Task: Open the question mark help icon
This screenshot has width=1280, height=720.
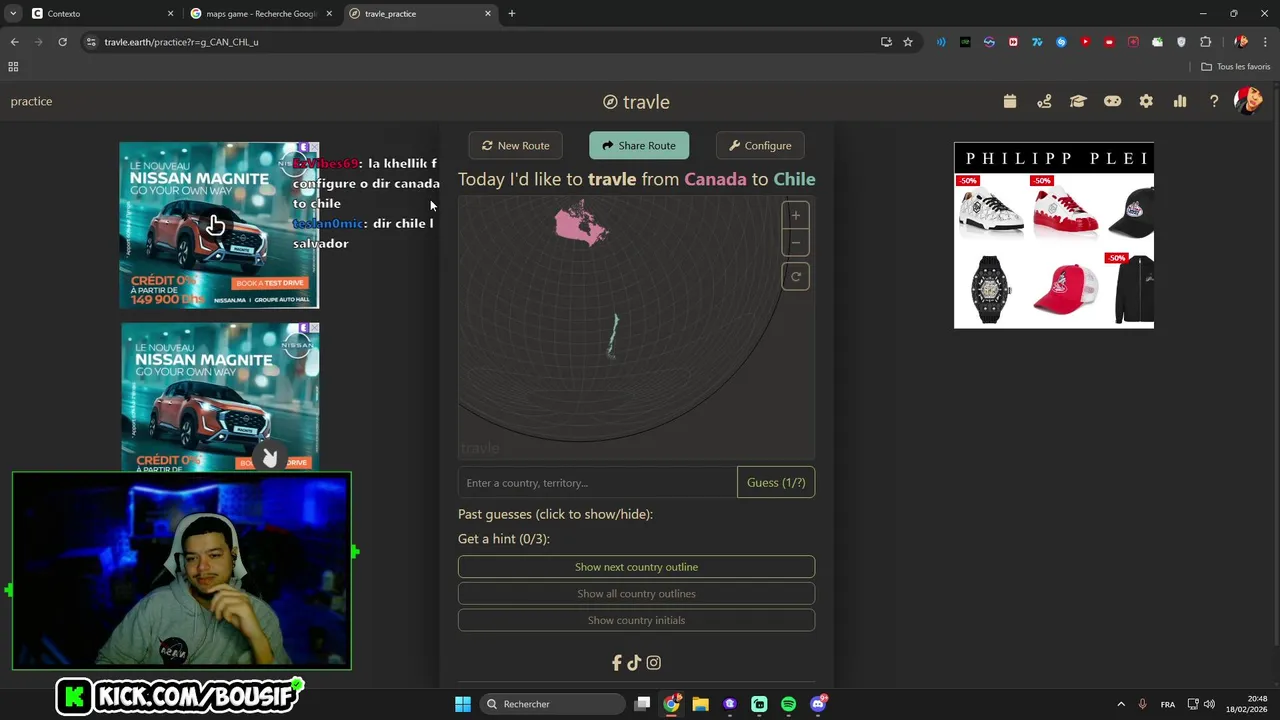Action: point(1214,101)
